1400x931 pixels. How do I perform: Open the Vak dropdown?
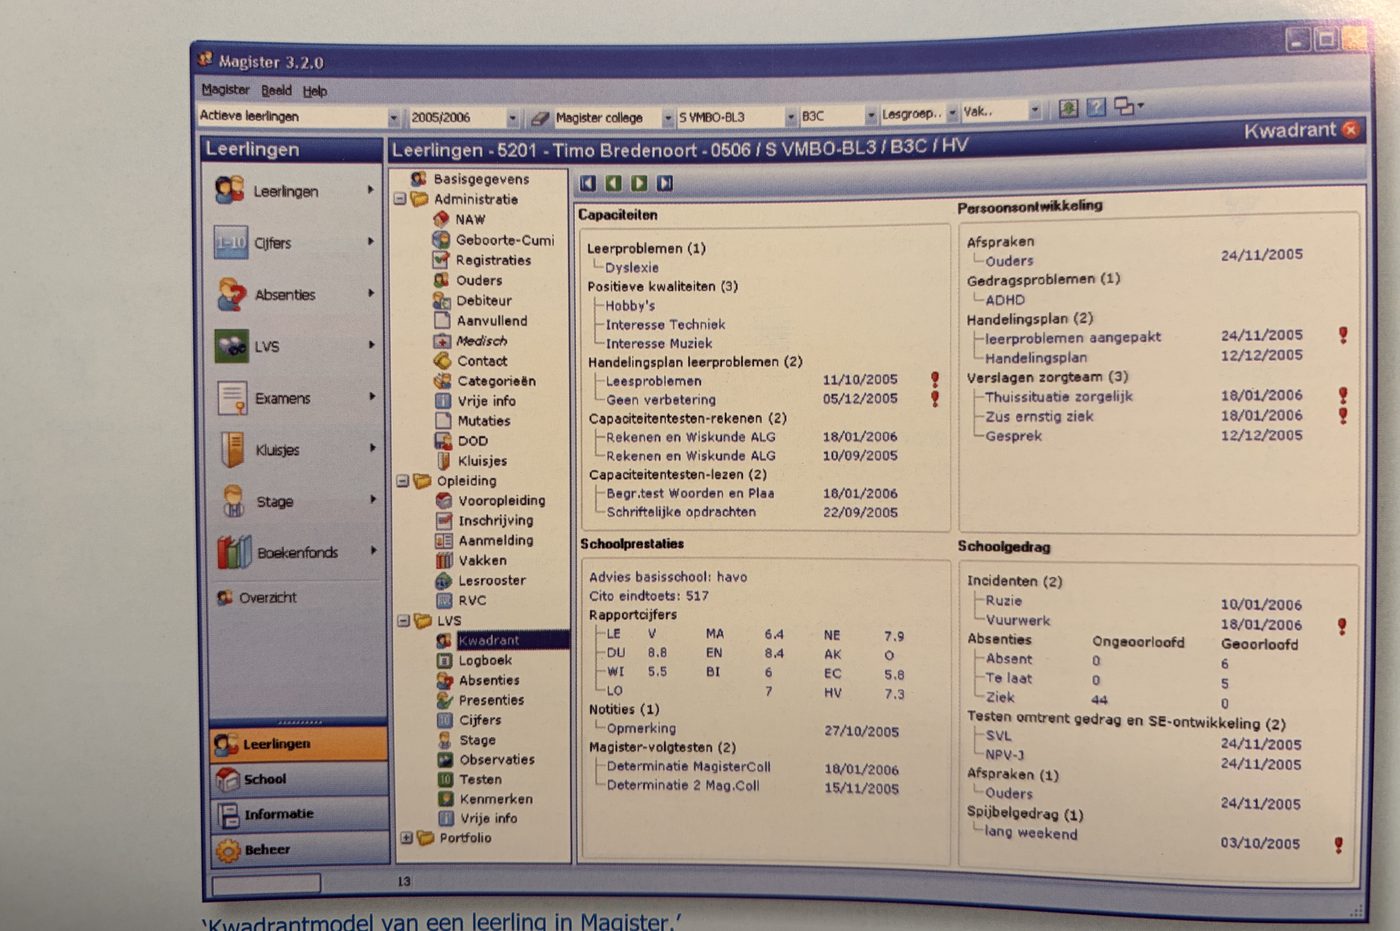point(1034,111)
